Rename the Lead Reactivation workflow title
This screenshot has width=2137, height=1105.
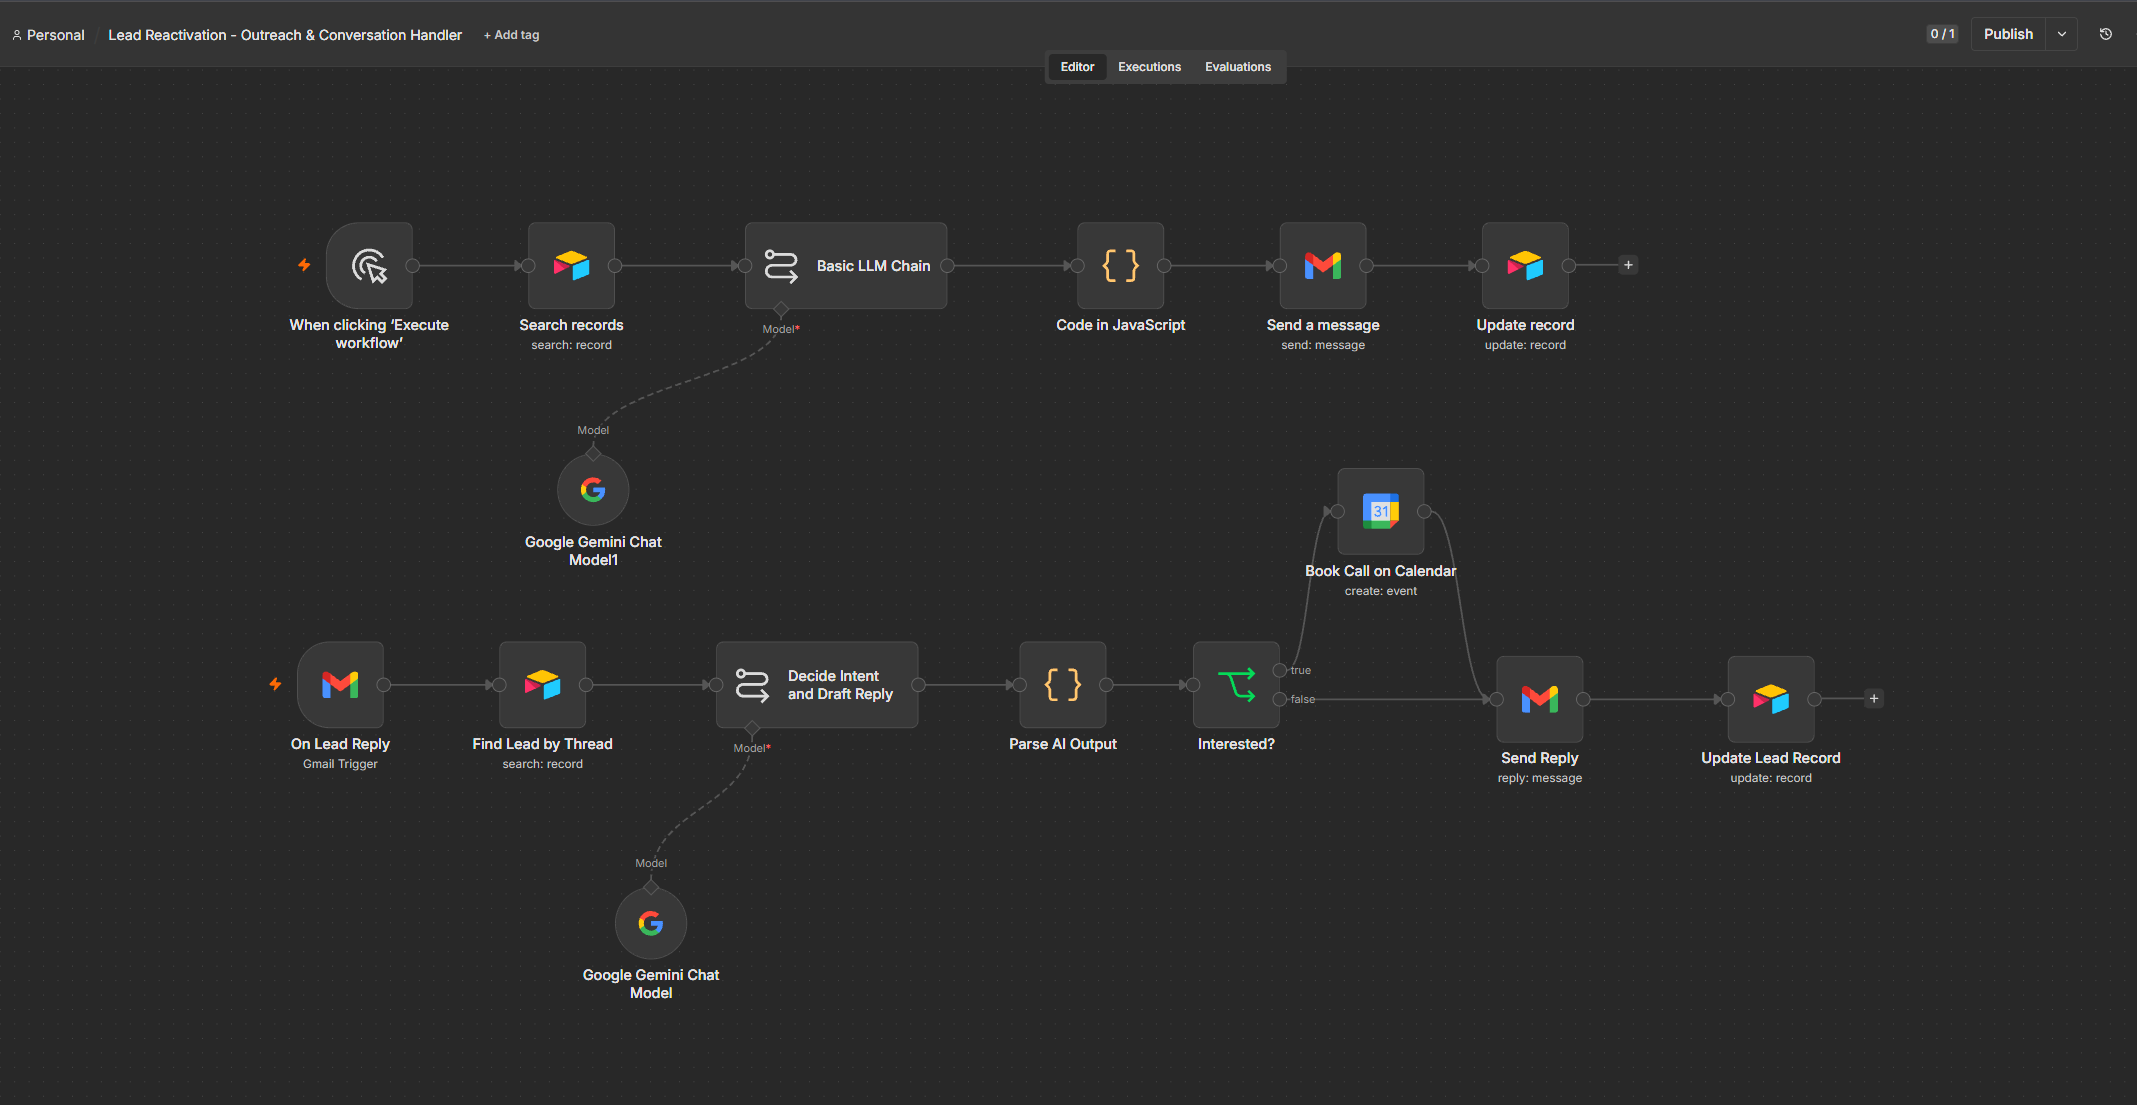click(285, 35)
